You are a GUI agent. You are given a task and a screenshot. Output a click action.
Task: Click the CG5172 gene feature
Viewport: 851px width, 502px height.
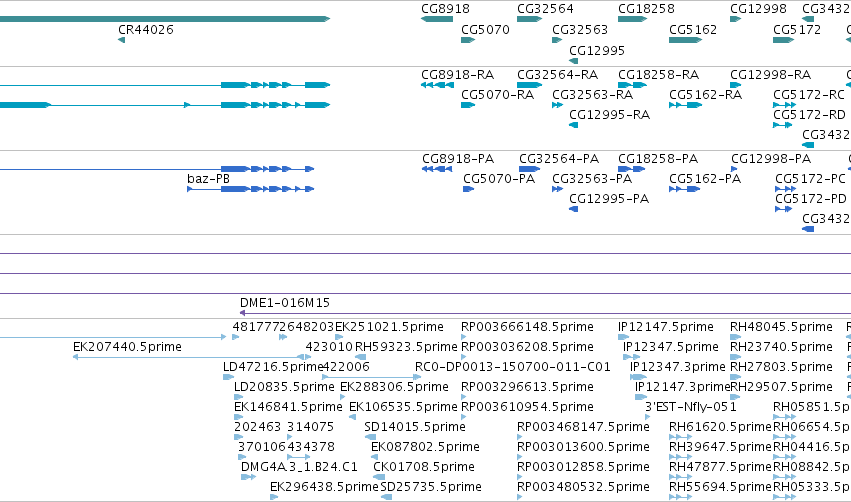(x=784, y=40)
